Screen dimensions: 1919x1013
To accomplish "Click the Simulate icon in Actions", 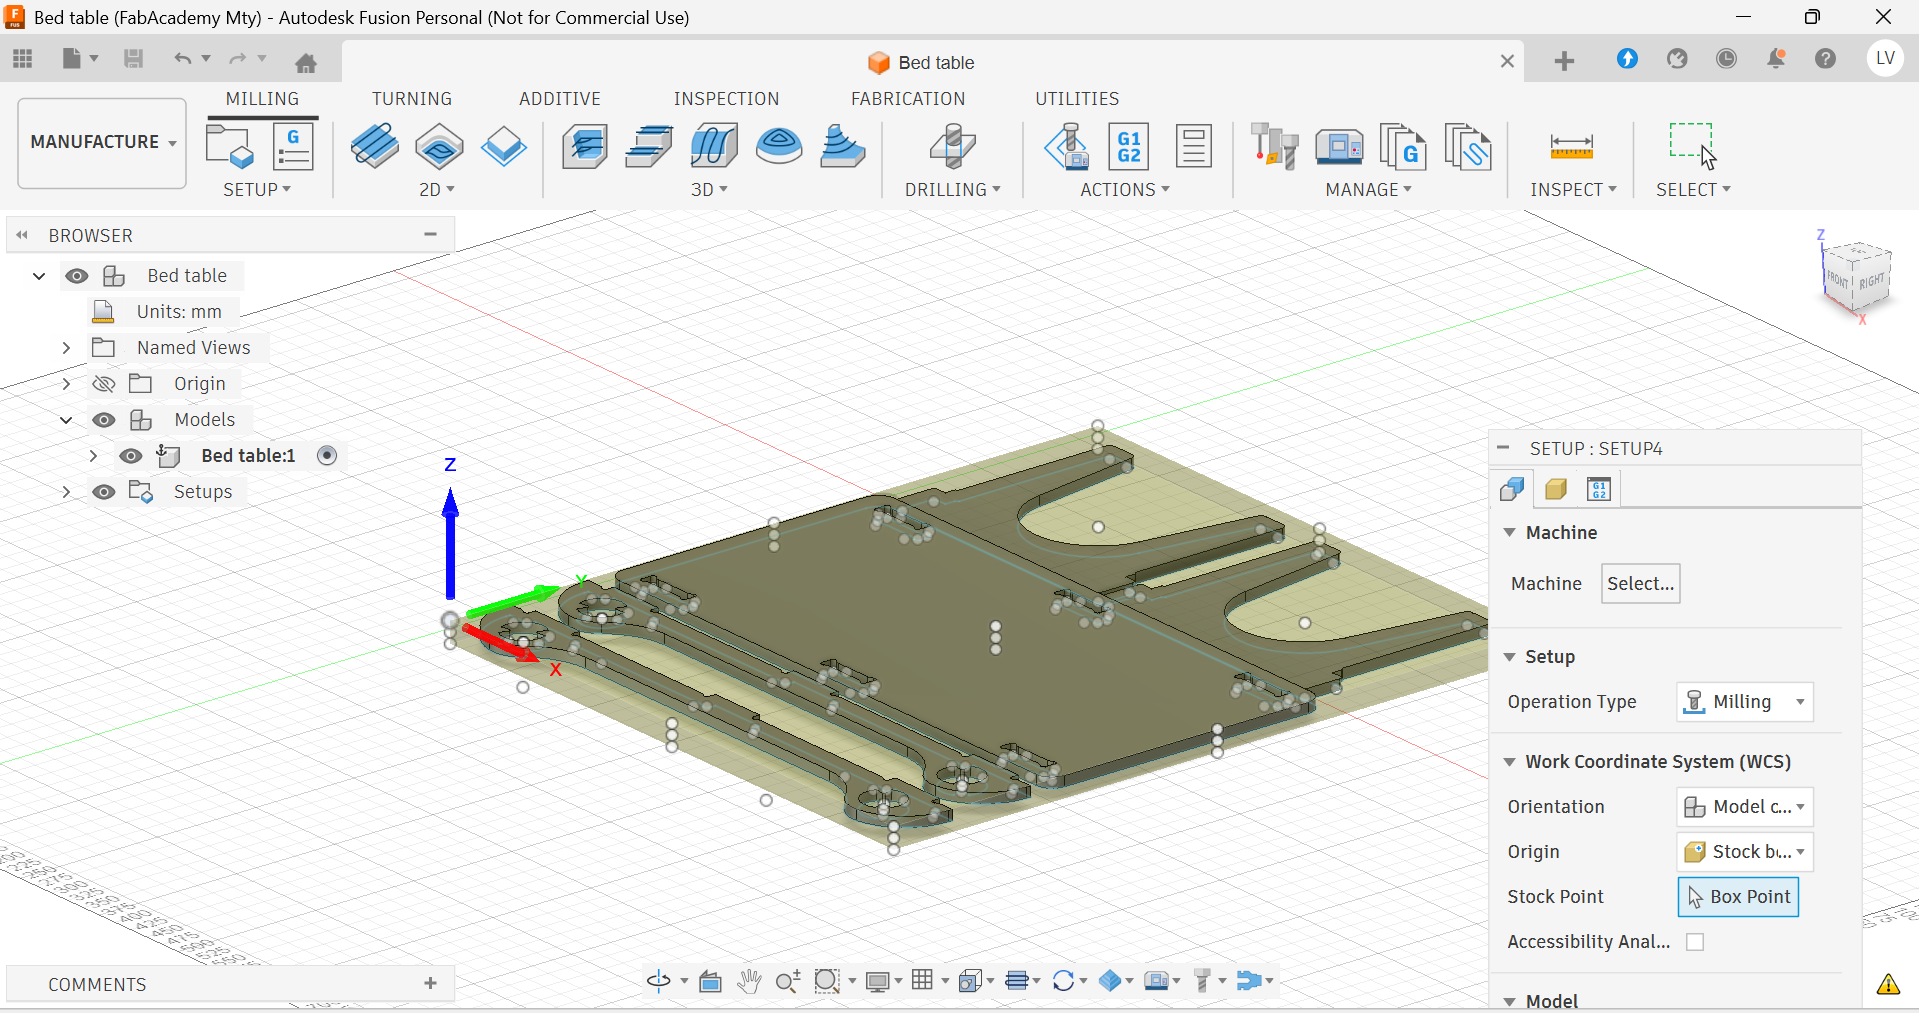I will tap(1066, 147).
